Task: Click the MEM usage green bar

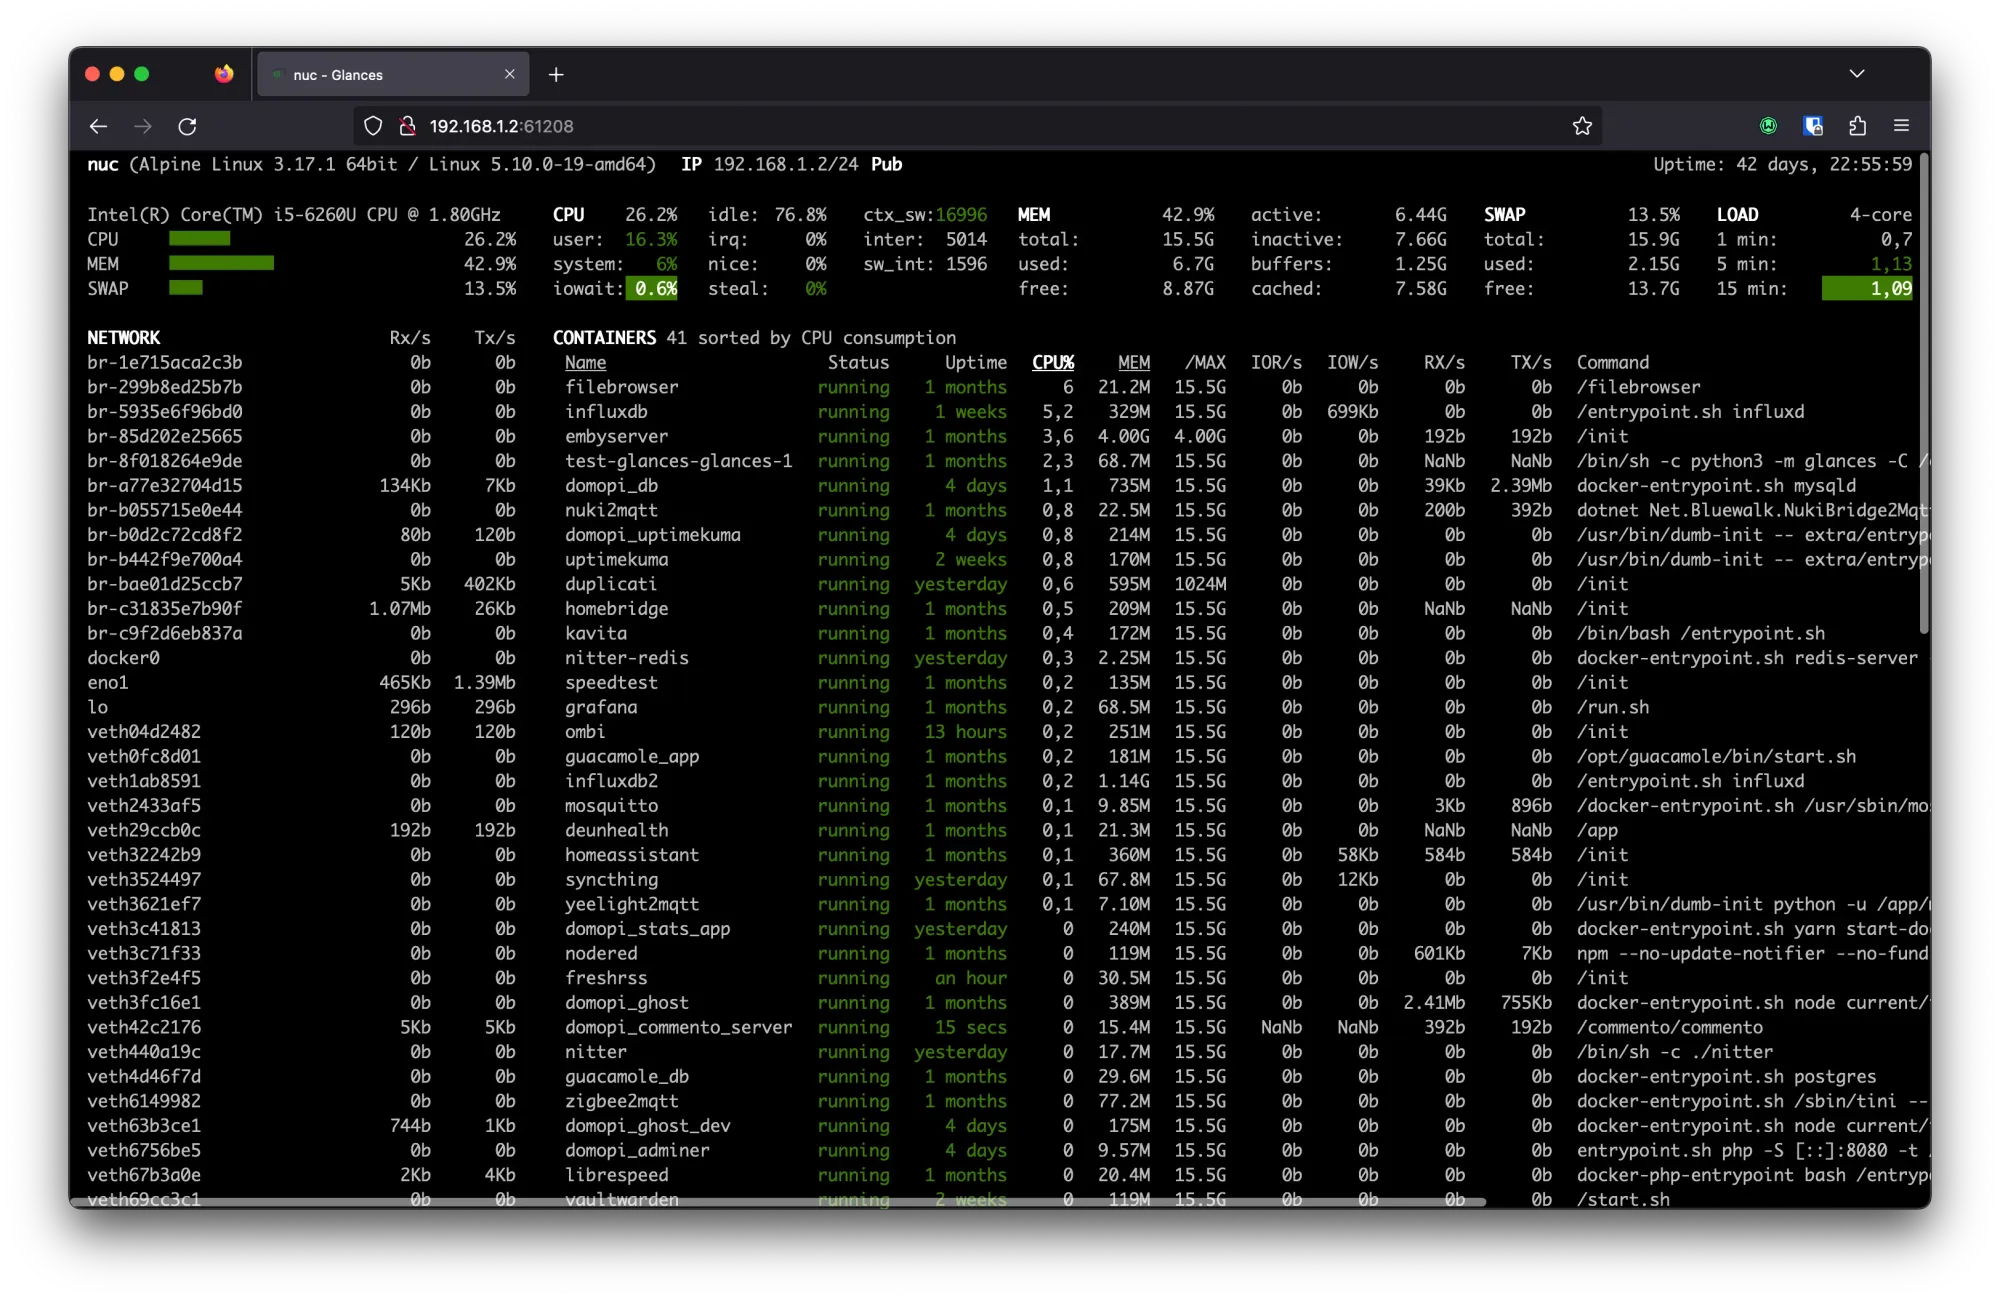Action: 221,263
